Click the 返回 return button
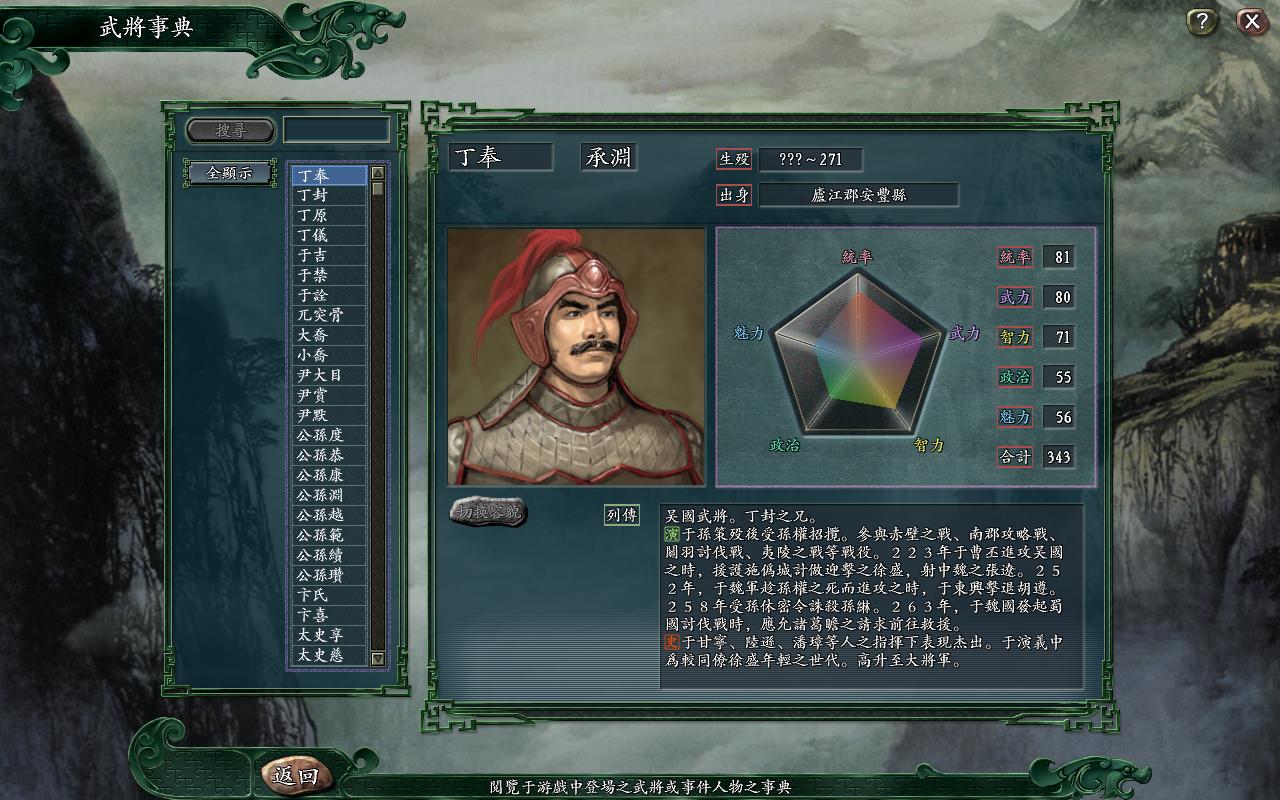The height and width of the screenshot is (800, 1280). click(296, 775)
